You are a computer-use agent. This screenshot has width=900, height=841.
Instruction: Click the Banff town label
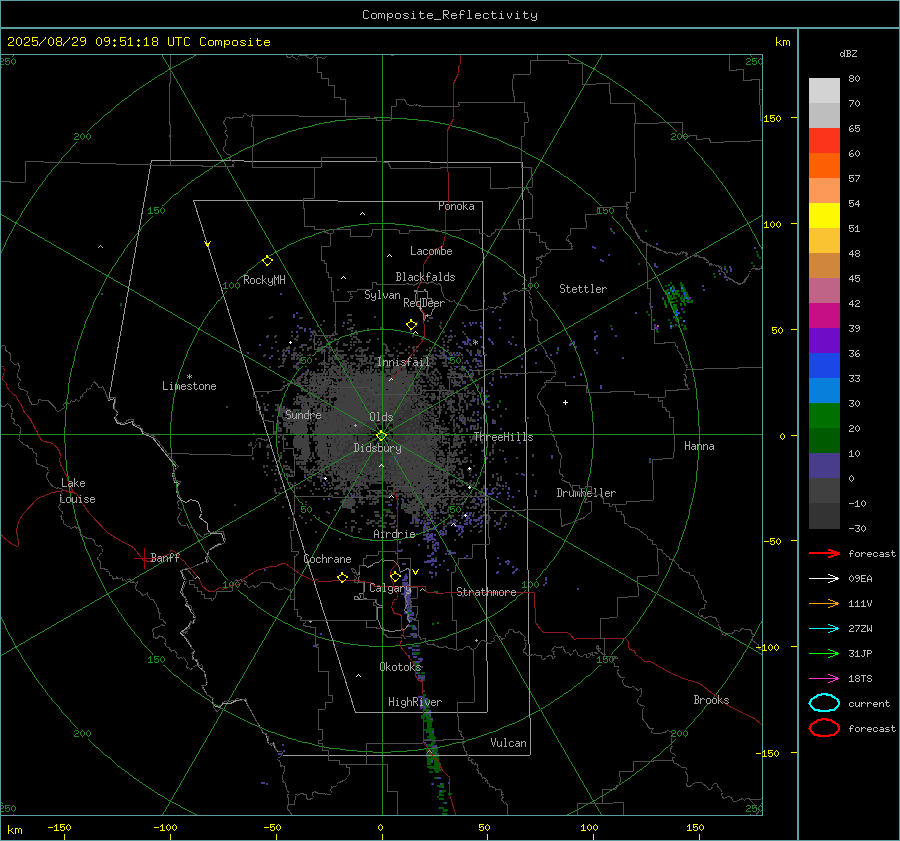point(165,557)
